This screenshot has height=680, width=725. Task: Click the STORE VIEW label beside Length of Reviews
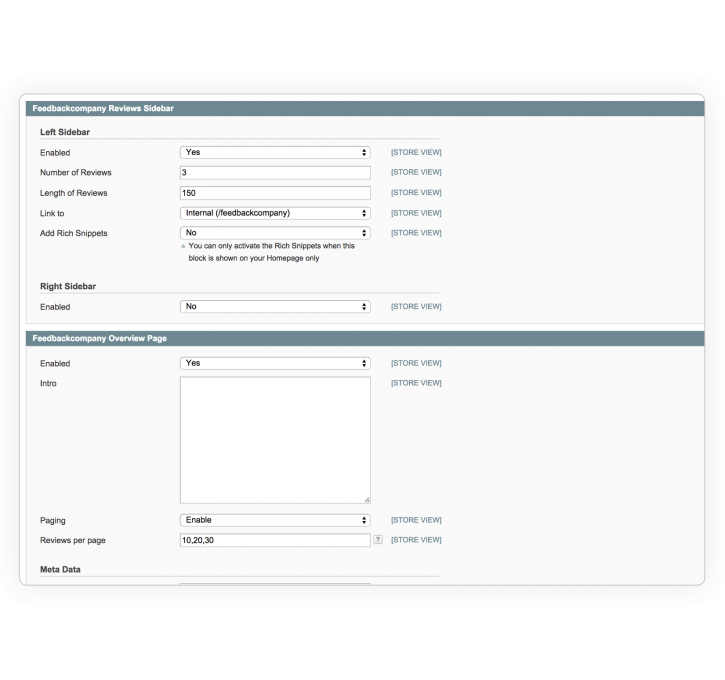[x=416, y=192]
